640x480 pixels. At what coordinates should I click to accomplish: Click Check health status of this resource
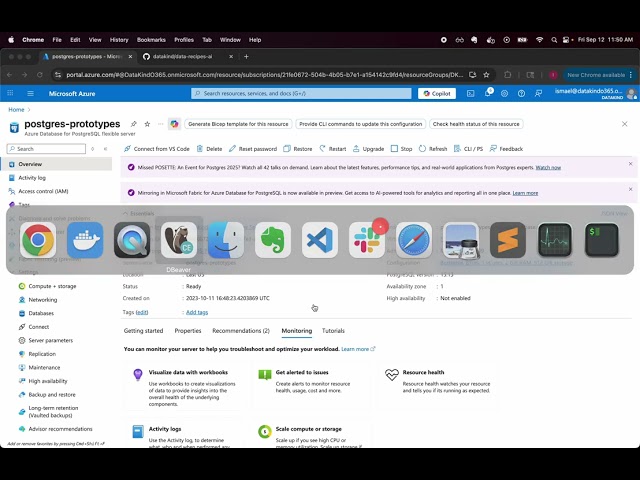(476, 124)
